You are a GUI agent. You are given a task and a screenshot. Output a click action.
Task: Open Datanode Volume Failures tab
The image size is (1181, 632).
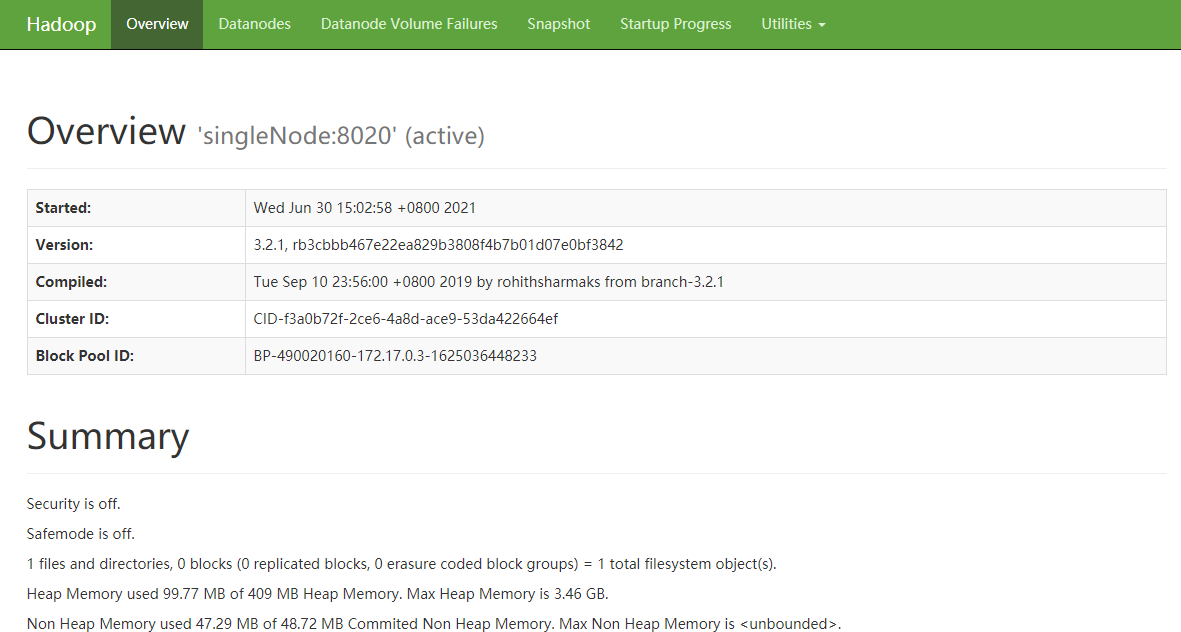[409, 24]
